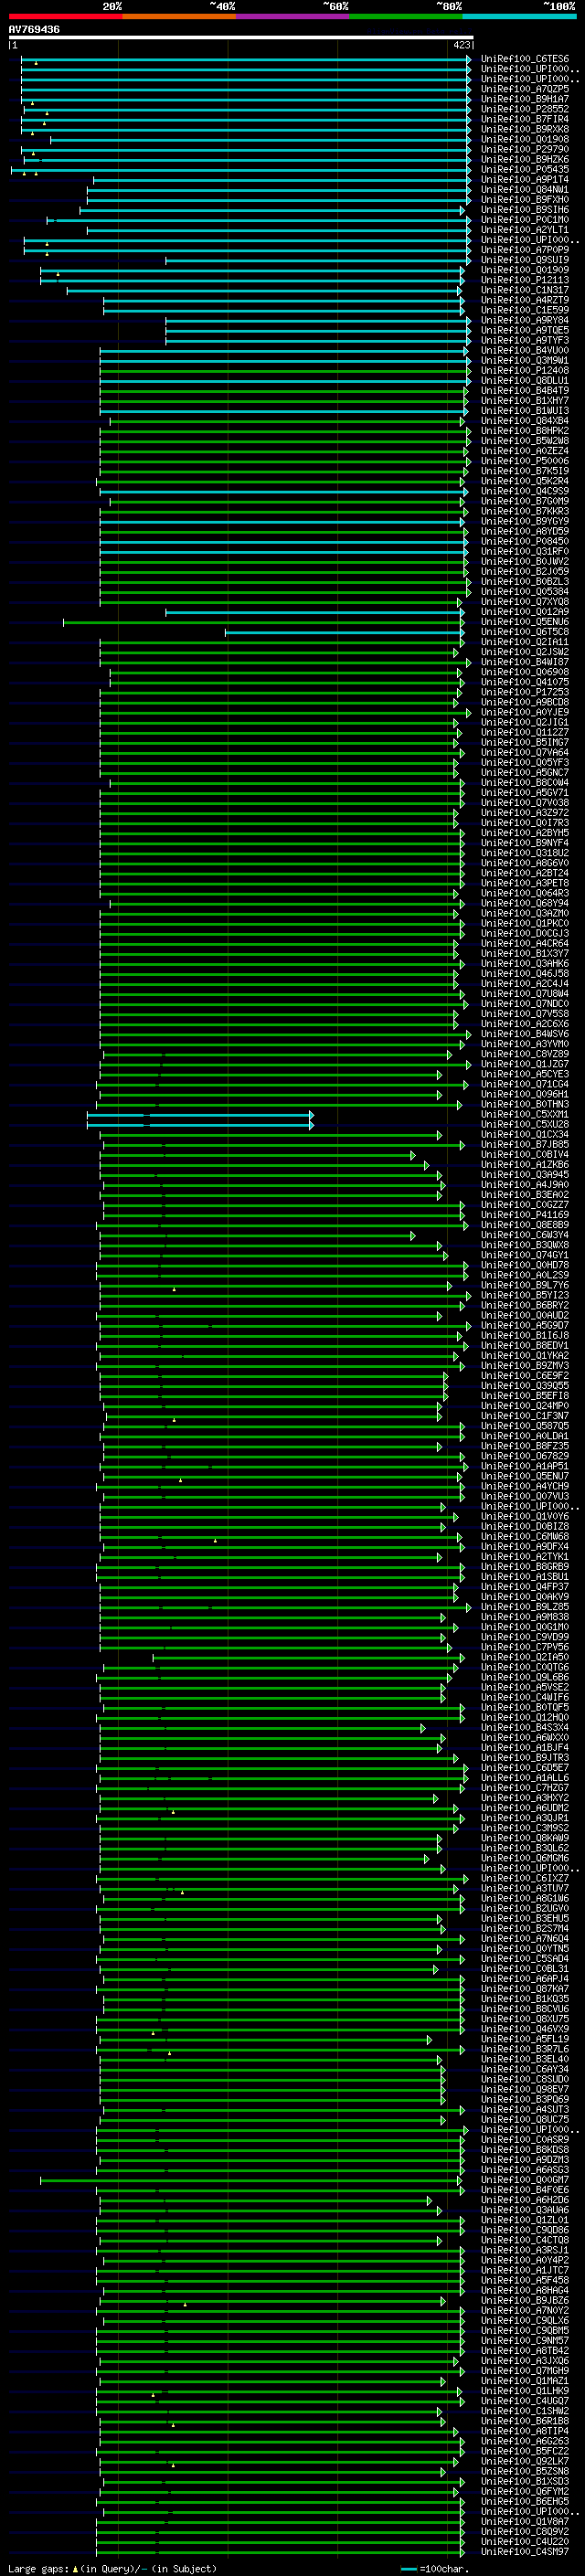
Task: Click the UniRef100_A8TIP4 entry
Action: (x=525, y=2431)
